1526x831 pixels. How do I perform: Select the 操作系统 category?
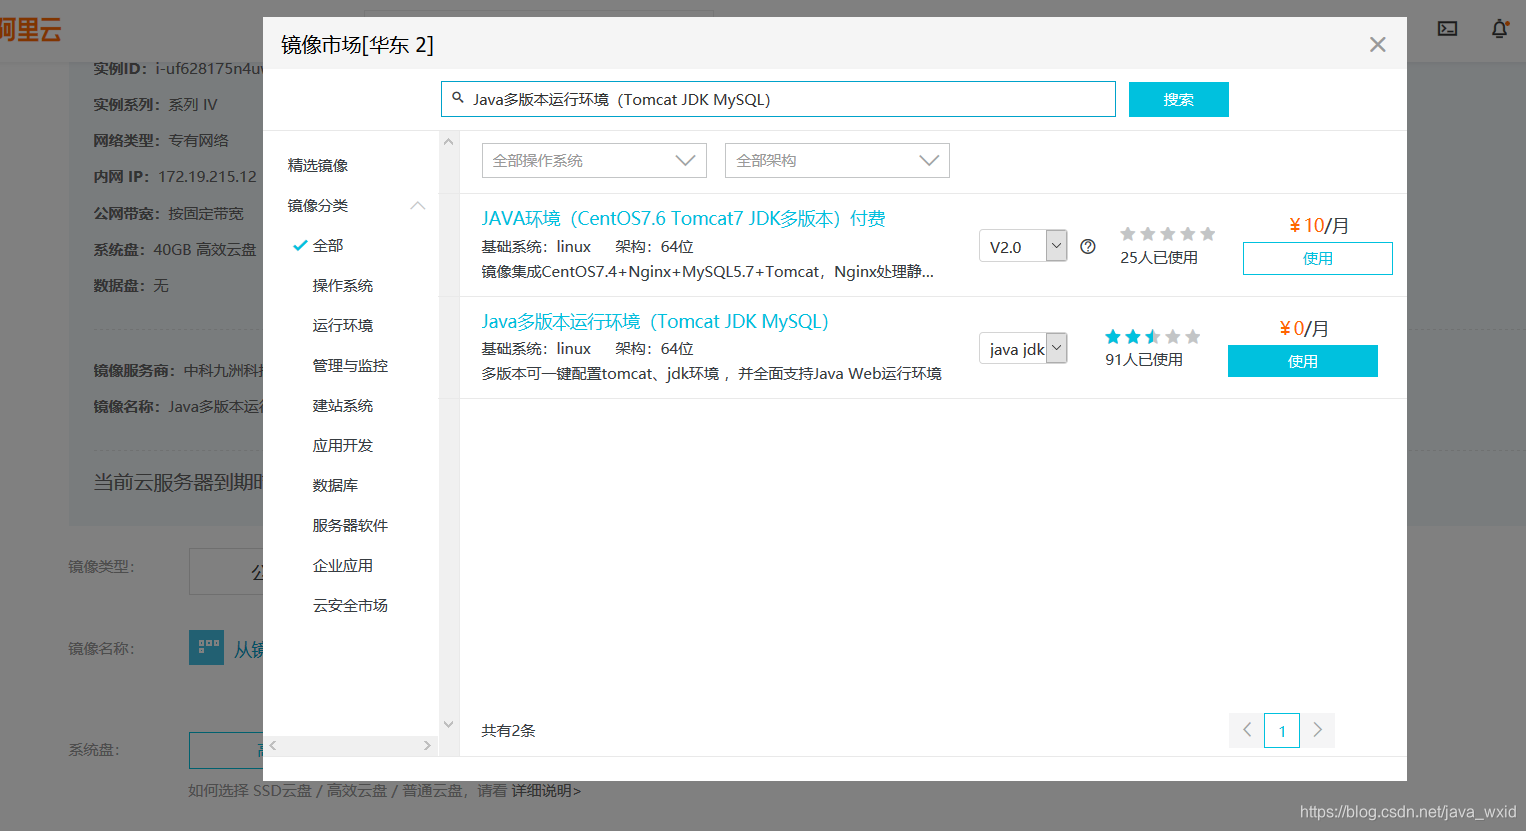[x=343, y=286]
